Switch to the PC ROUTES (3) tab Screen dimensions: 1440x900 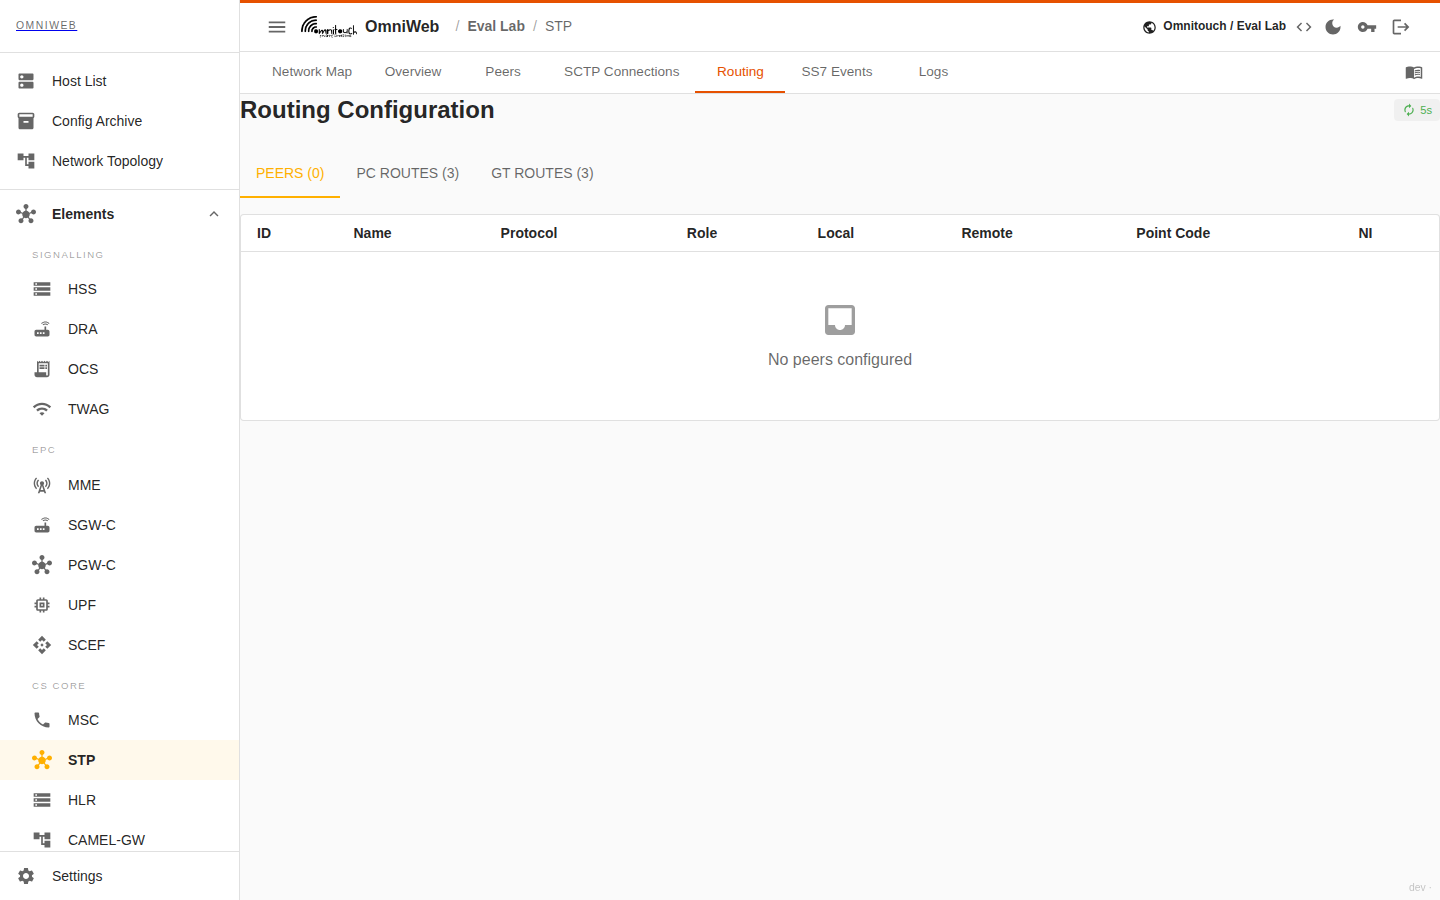408,173
